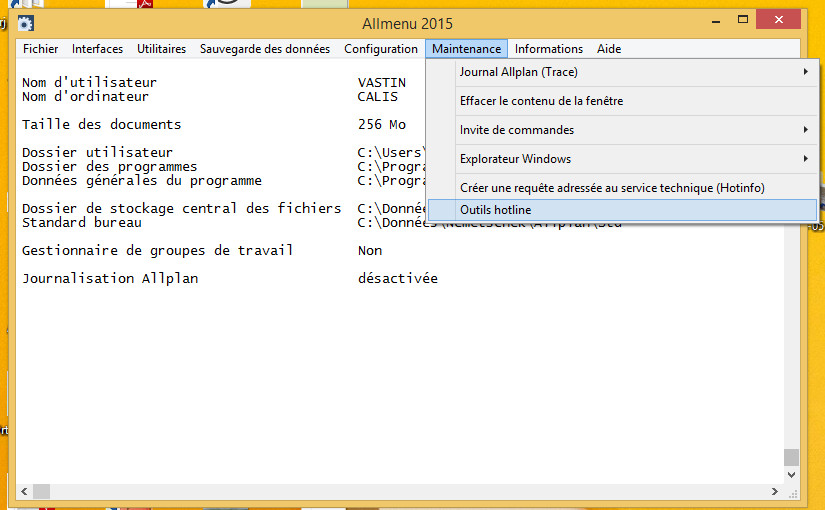Click Dossier utilisateur label
Screen dimensions: 825x510
tap(97, 153)
